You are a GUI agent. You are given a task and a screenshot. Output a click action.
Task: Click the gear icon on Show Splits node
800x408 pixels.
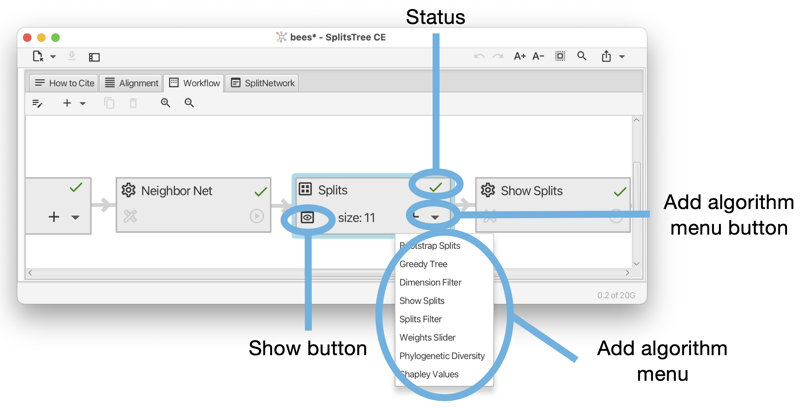tap(488, 190)
